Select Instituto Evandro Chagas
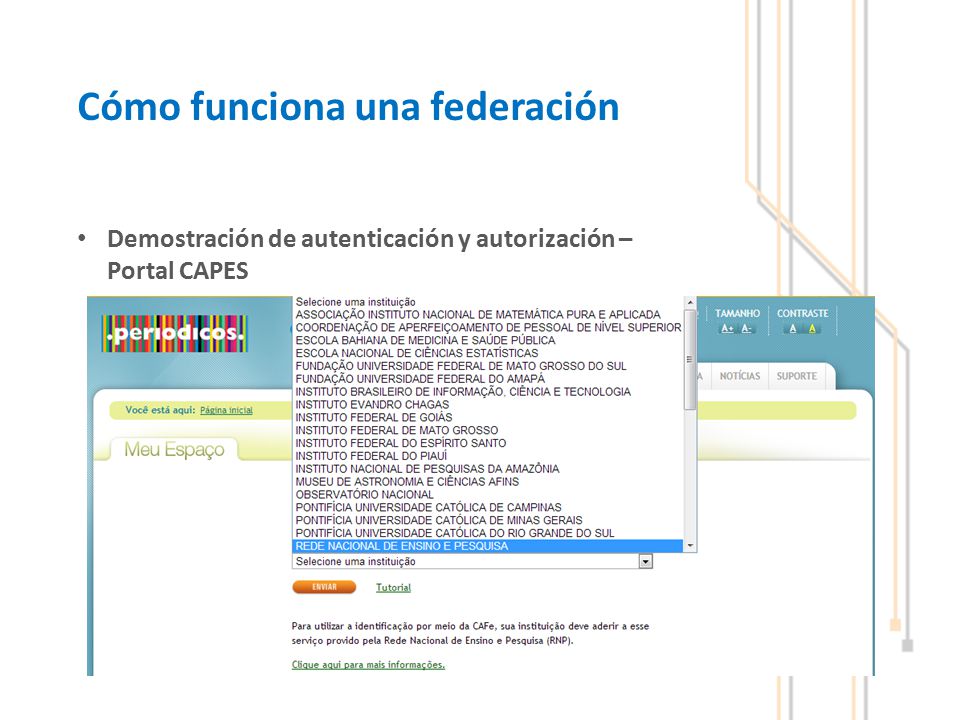The width and height of the screenshot is (960, 720). click(487, 405)
